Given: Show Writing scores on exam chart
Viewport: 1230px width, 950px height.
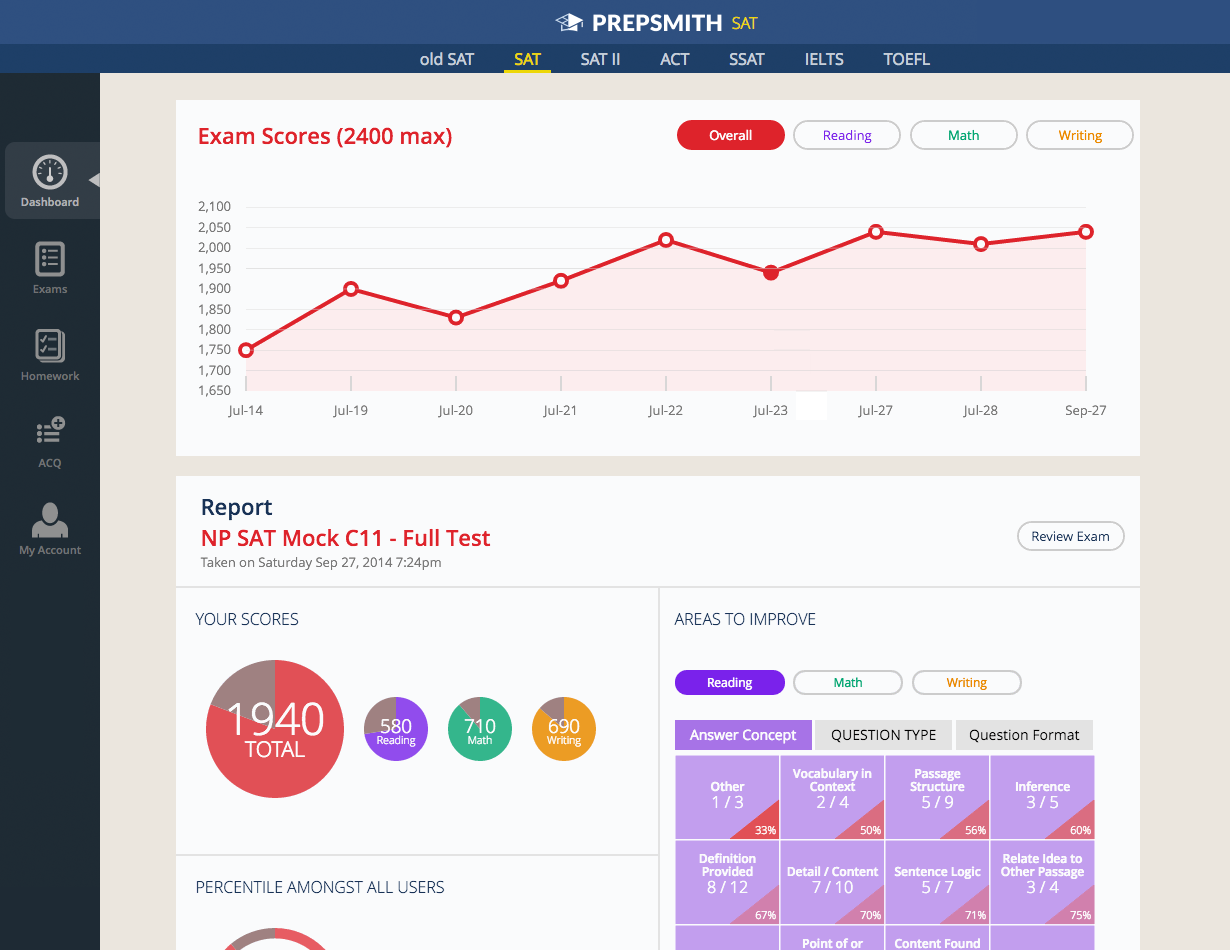Looking at the screenshot, I should point(1080,135).
